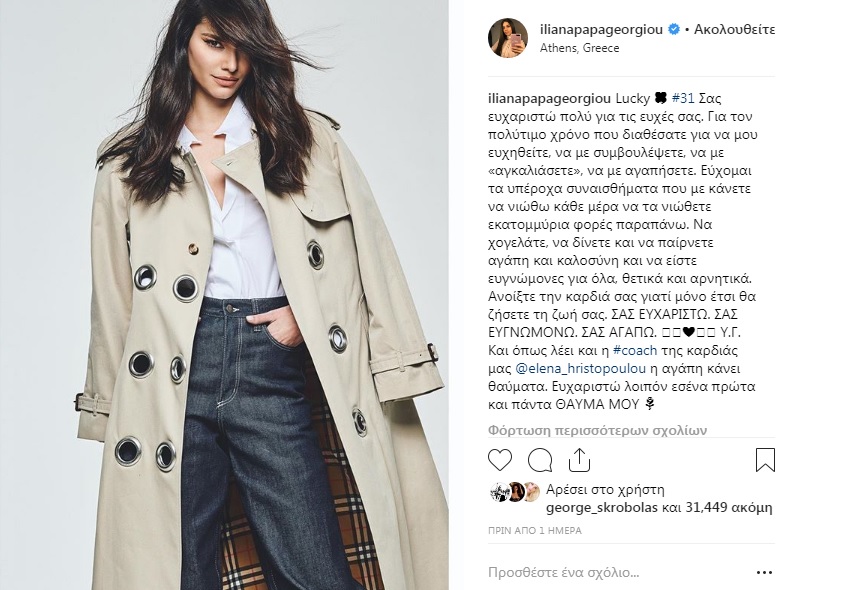
Task: Open the three-dot more options menu
Action: 764,572
